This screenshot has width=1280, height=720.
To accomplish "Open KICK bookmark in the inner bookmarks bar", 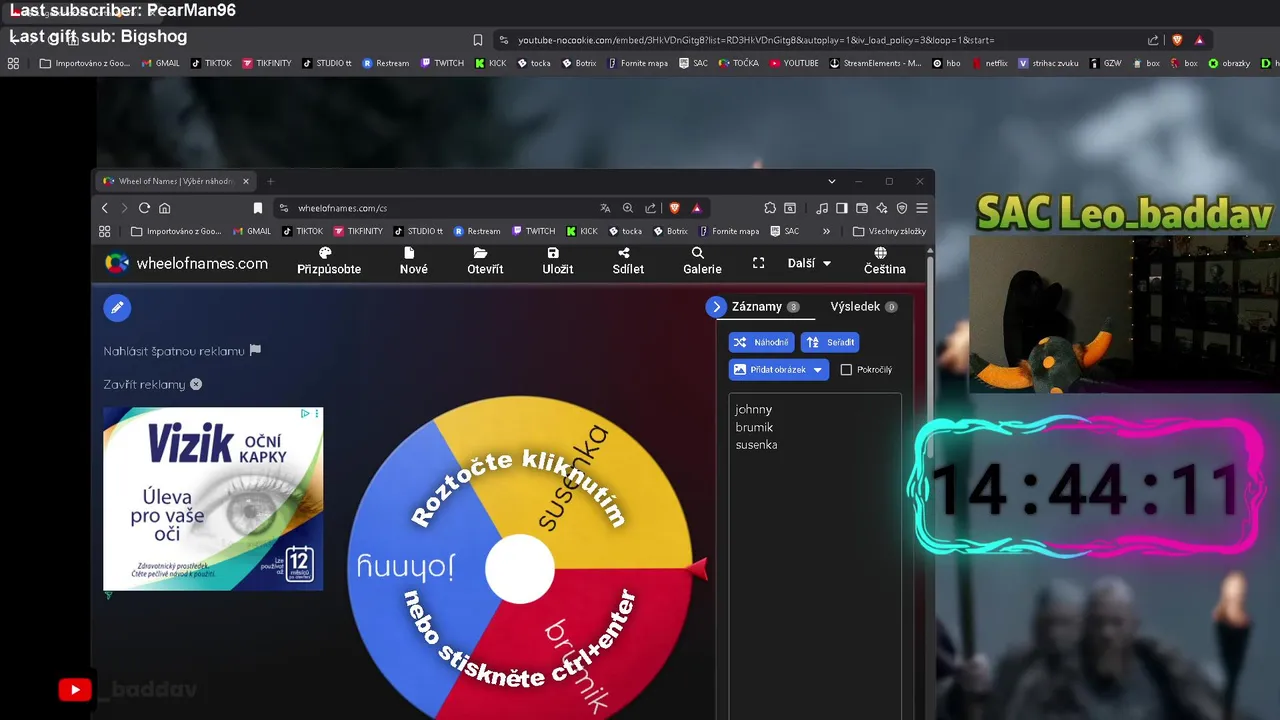I will (582, 231).
